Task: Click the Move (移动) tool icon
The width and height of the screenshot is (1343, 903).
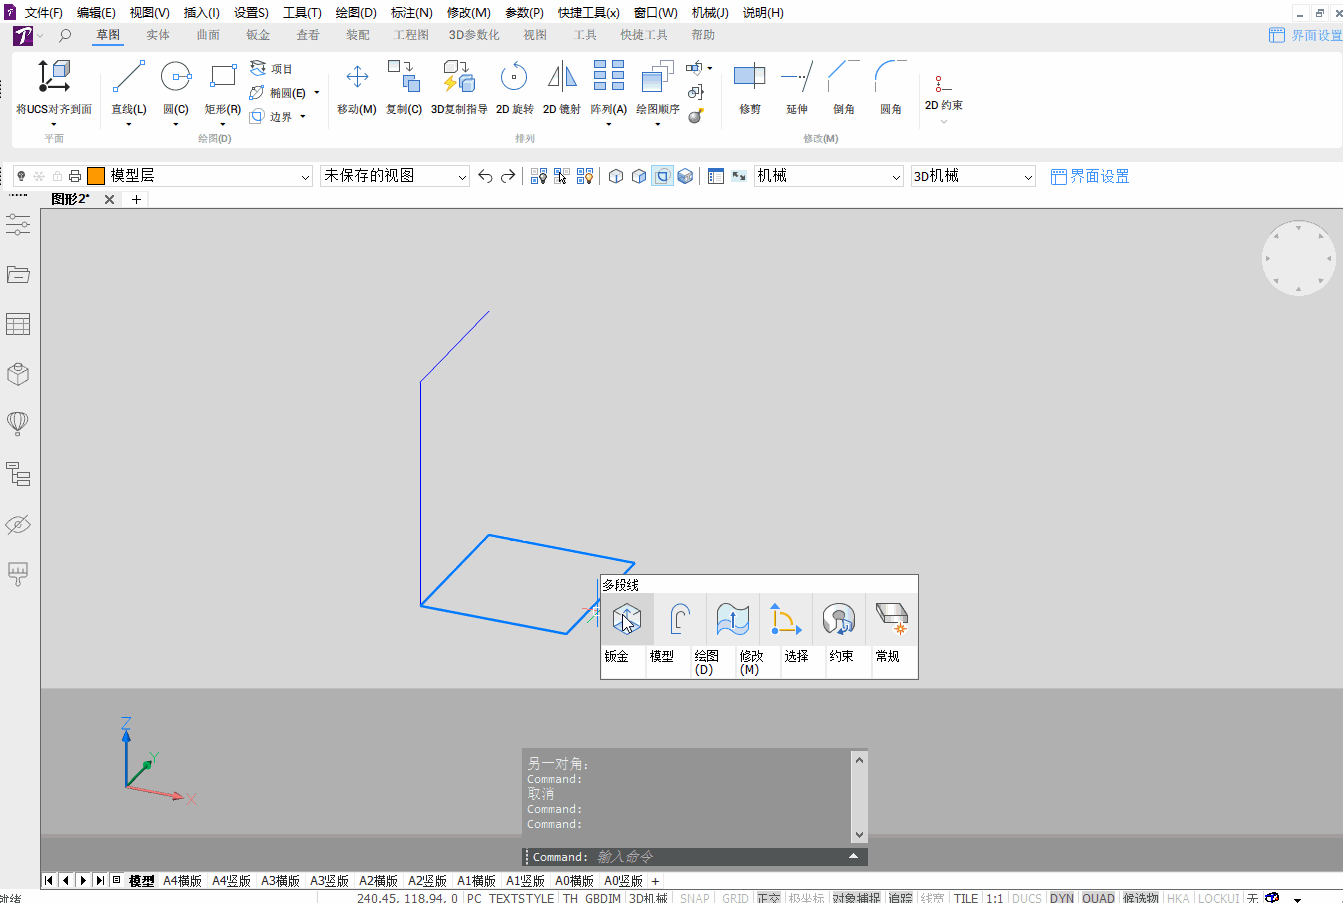Action: (x=356, y=80)
